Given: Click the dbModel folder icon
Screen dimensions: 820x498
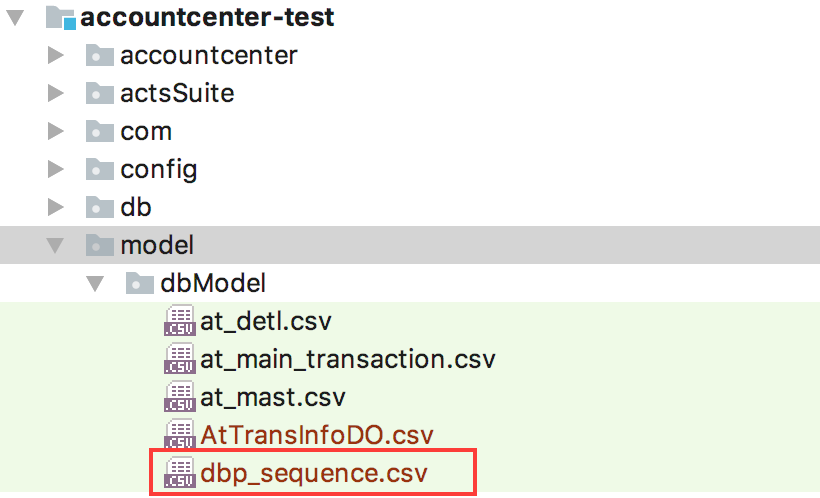Looking at the screenshot, I should click(140, 283).
